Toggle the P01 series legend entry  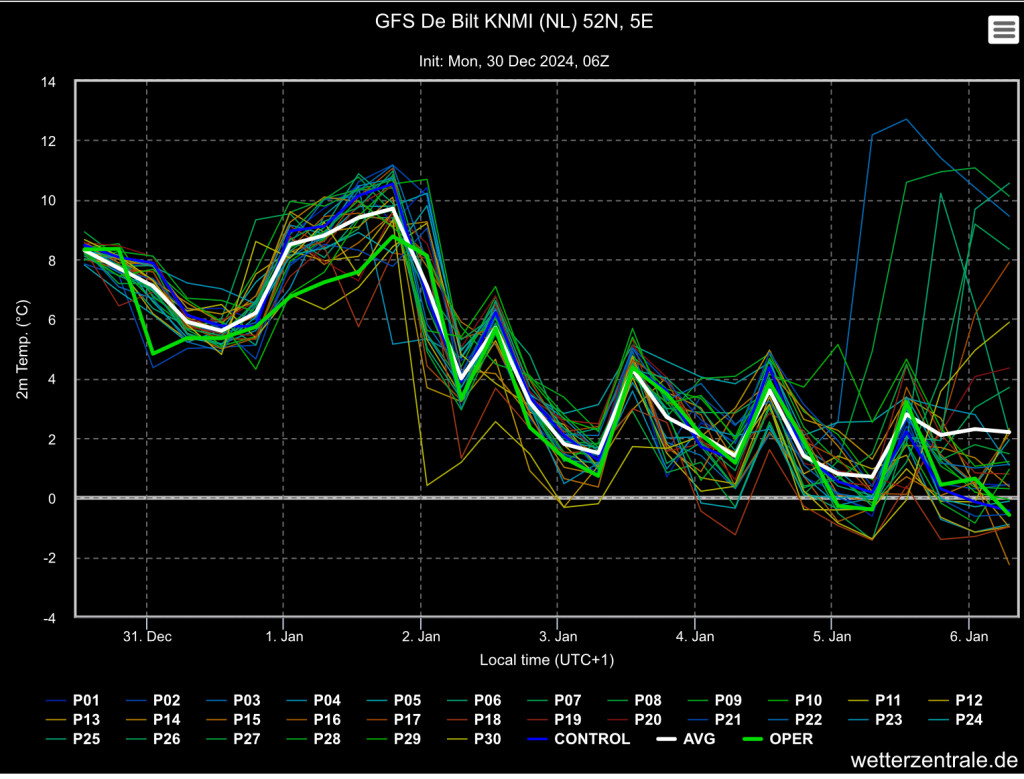coord(72,701)
